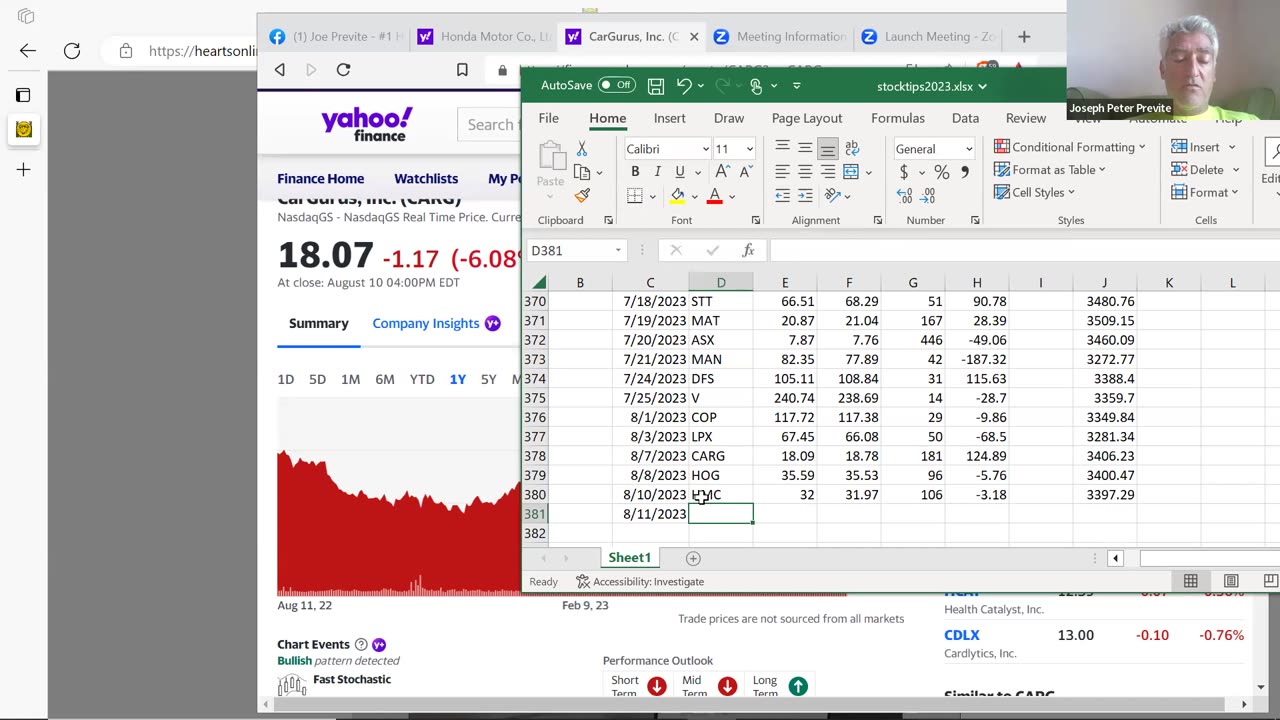The height and width of the screenshot is (720, 1280).
Task: Open the Page Layout ribbon tab
Action: click(x=807, y=118)
